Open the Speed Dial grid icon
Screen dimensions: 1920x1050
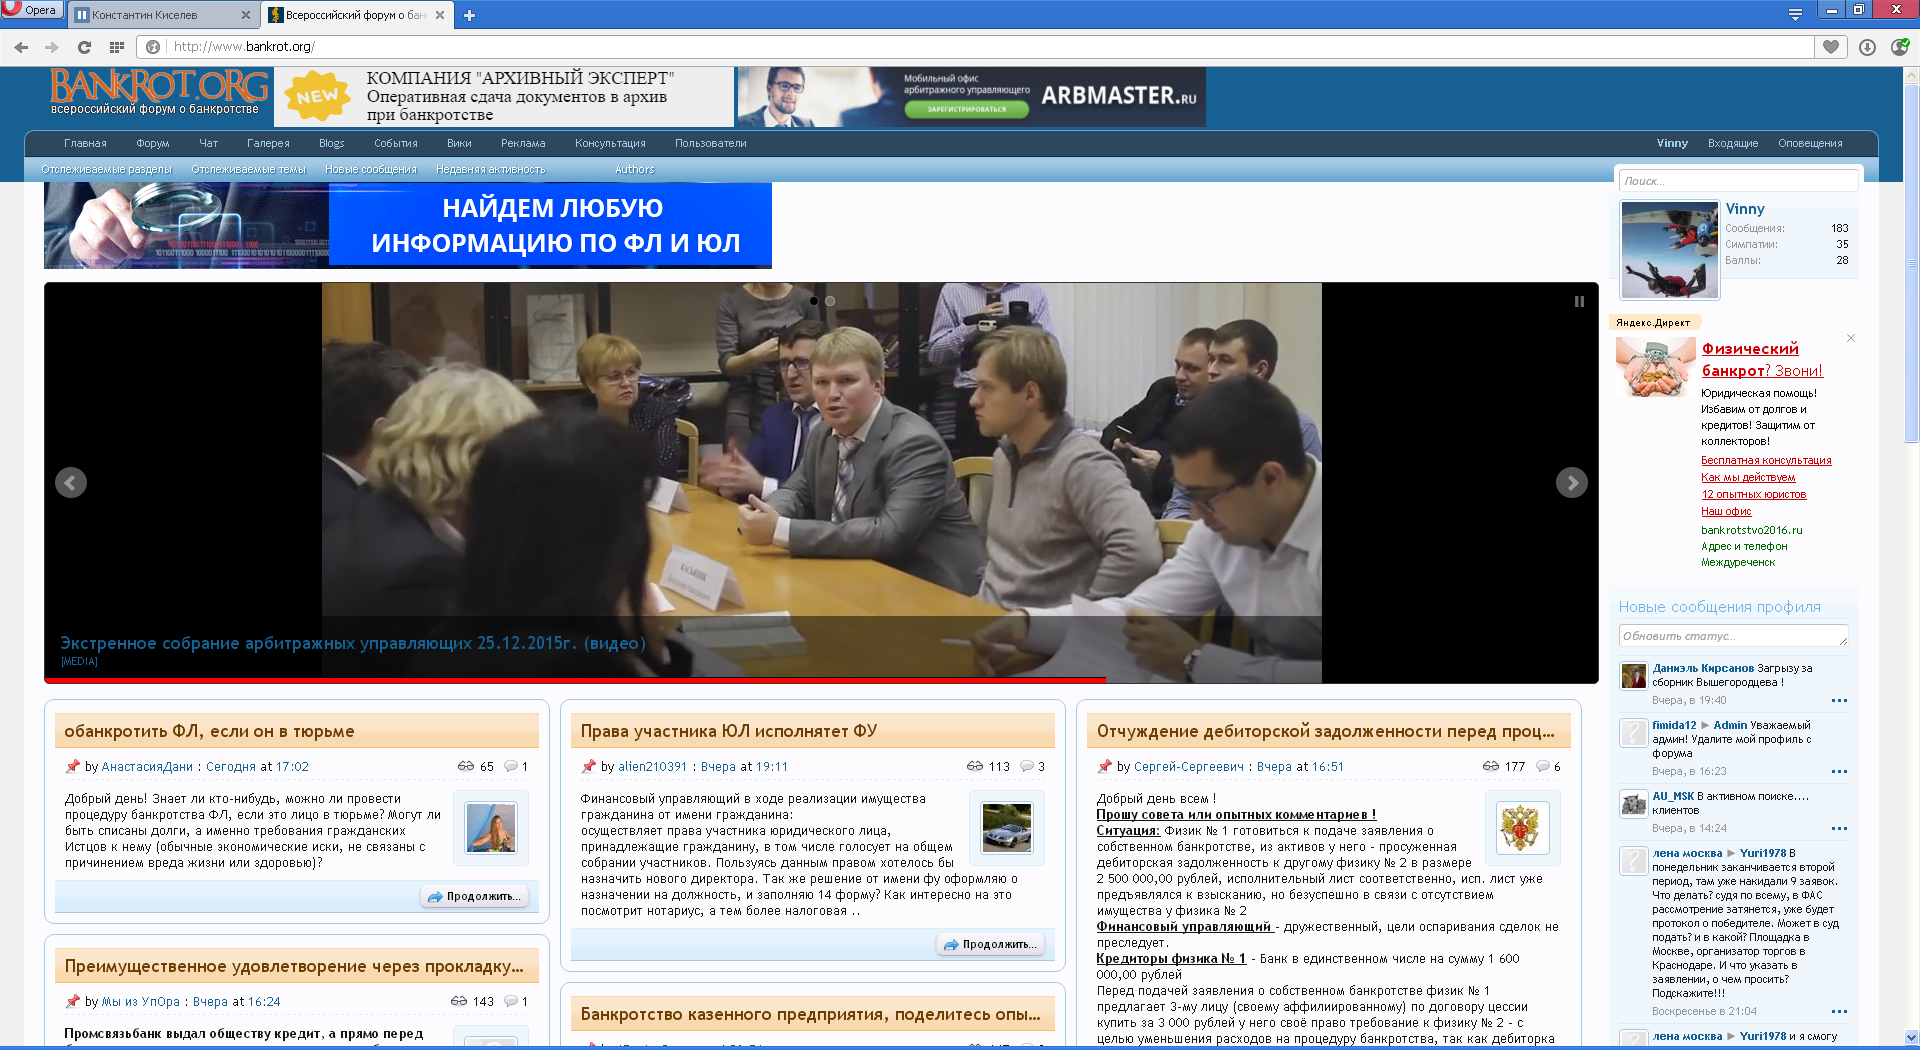tap(117, 47)
